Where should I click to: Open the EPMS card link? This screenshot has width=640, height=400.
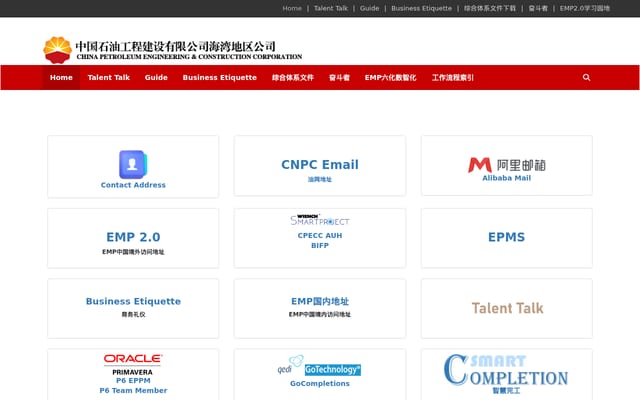tap(507, 237)
